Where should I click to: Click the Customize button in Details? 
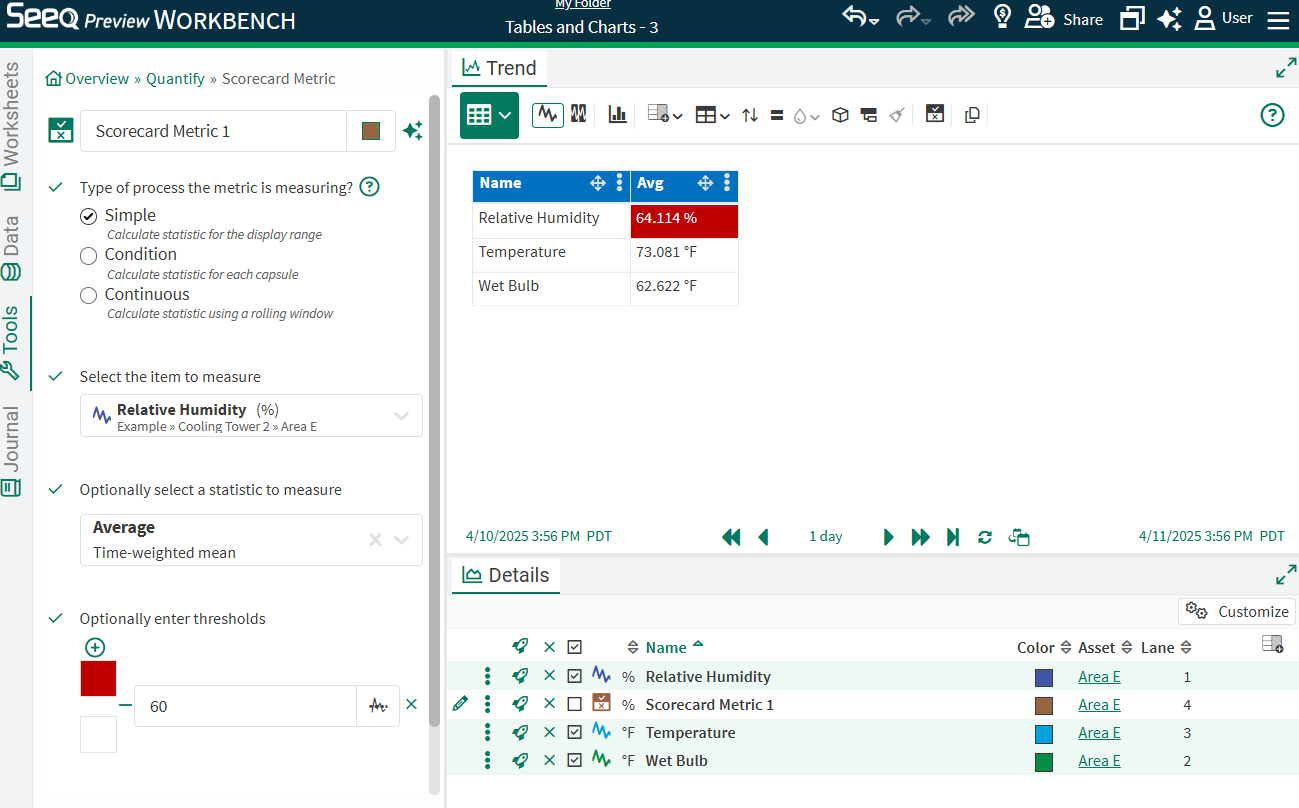click(1237, 611)
